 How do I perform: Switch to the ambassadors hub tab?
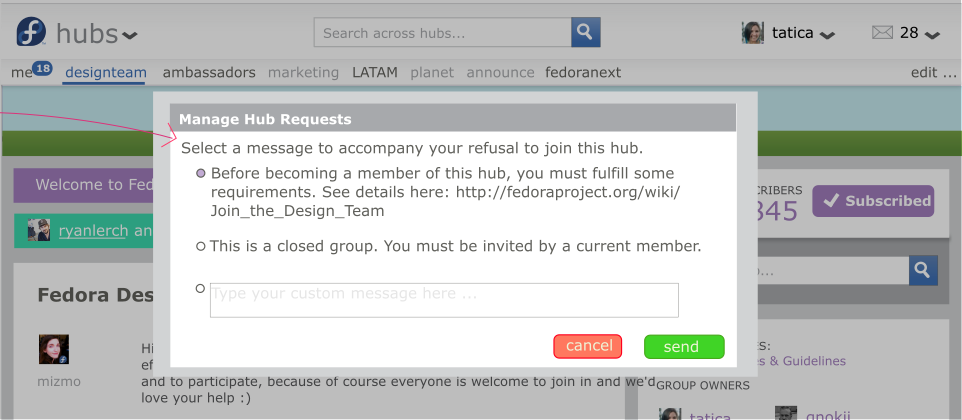tap(209, 72)
